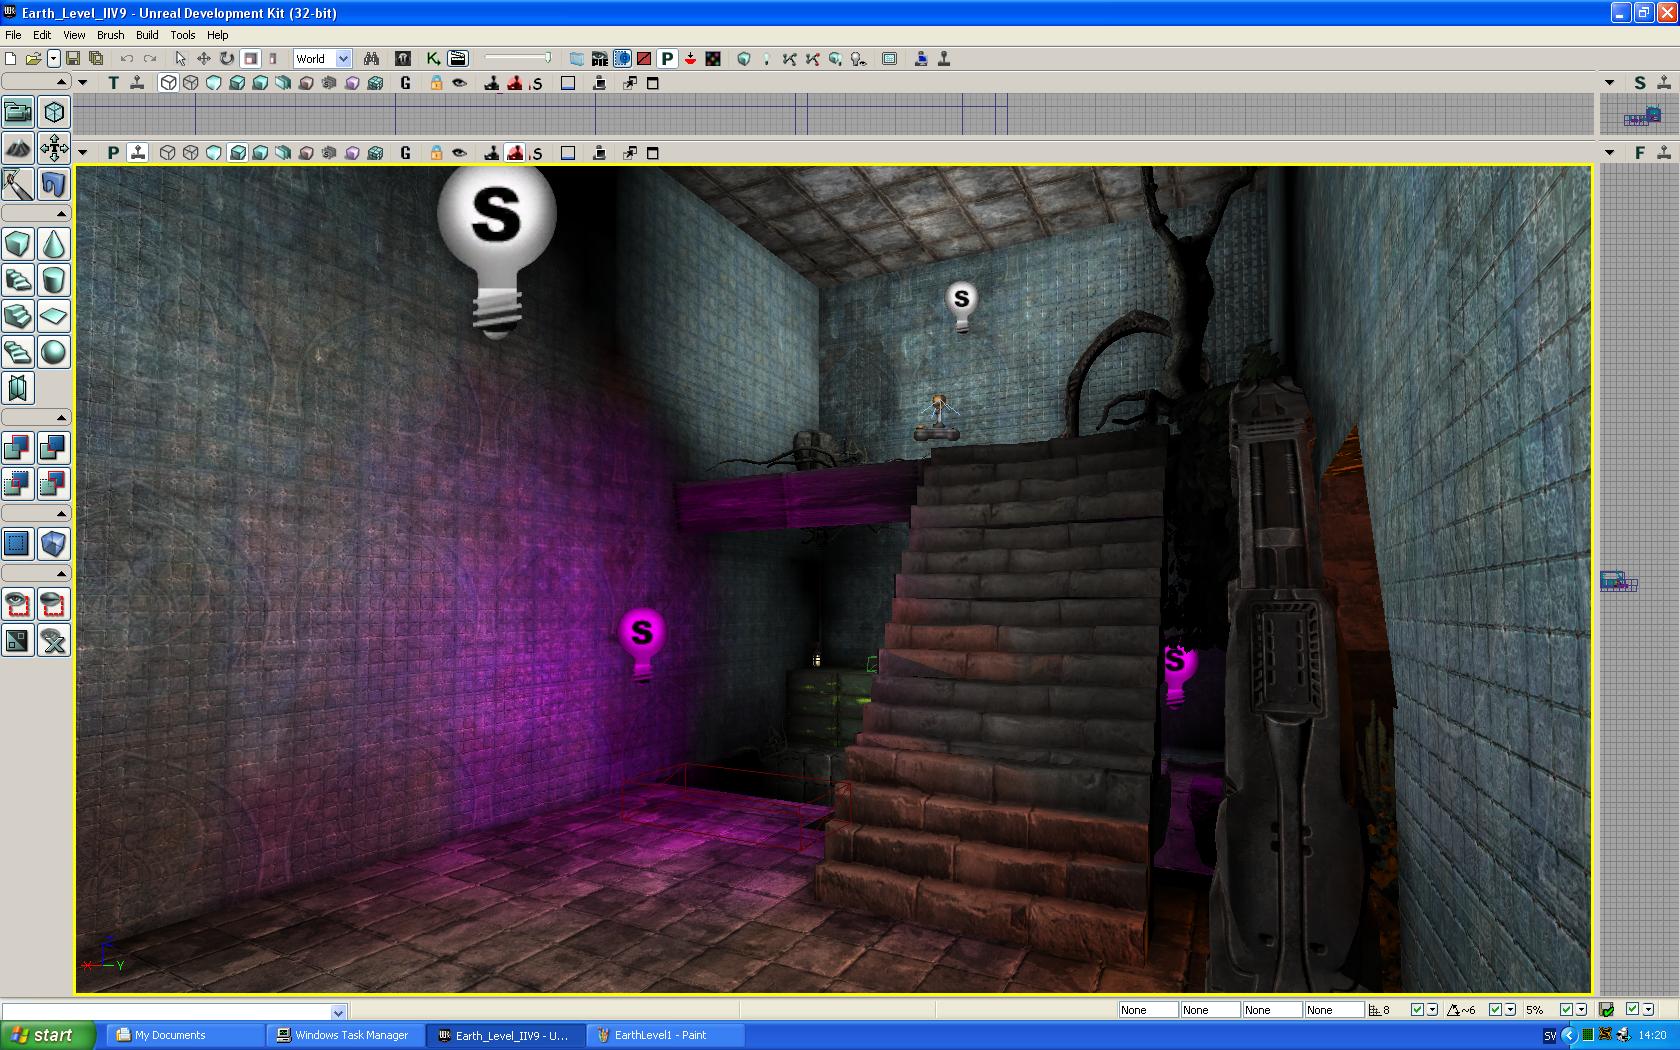Click CSG Subtract button
The height and width of the screenshot is (1050, 1680).
[x=54, y=449]
